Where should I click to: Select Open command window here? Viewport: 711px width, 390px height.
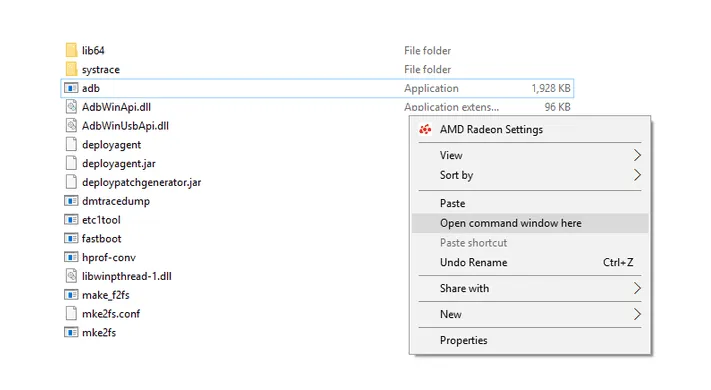point(530,223)
